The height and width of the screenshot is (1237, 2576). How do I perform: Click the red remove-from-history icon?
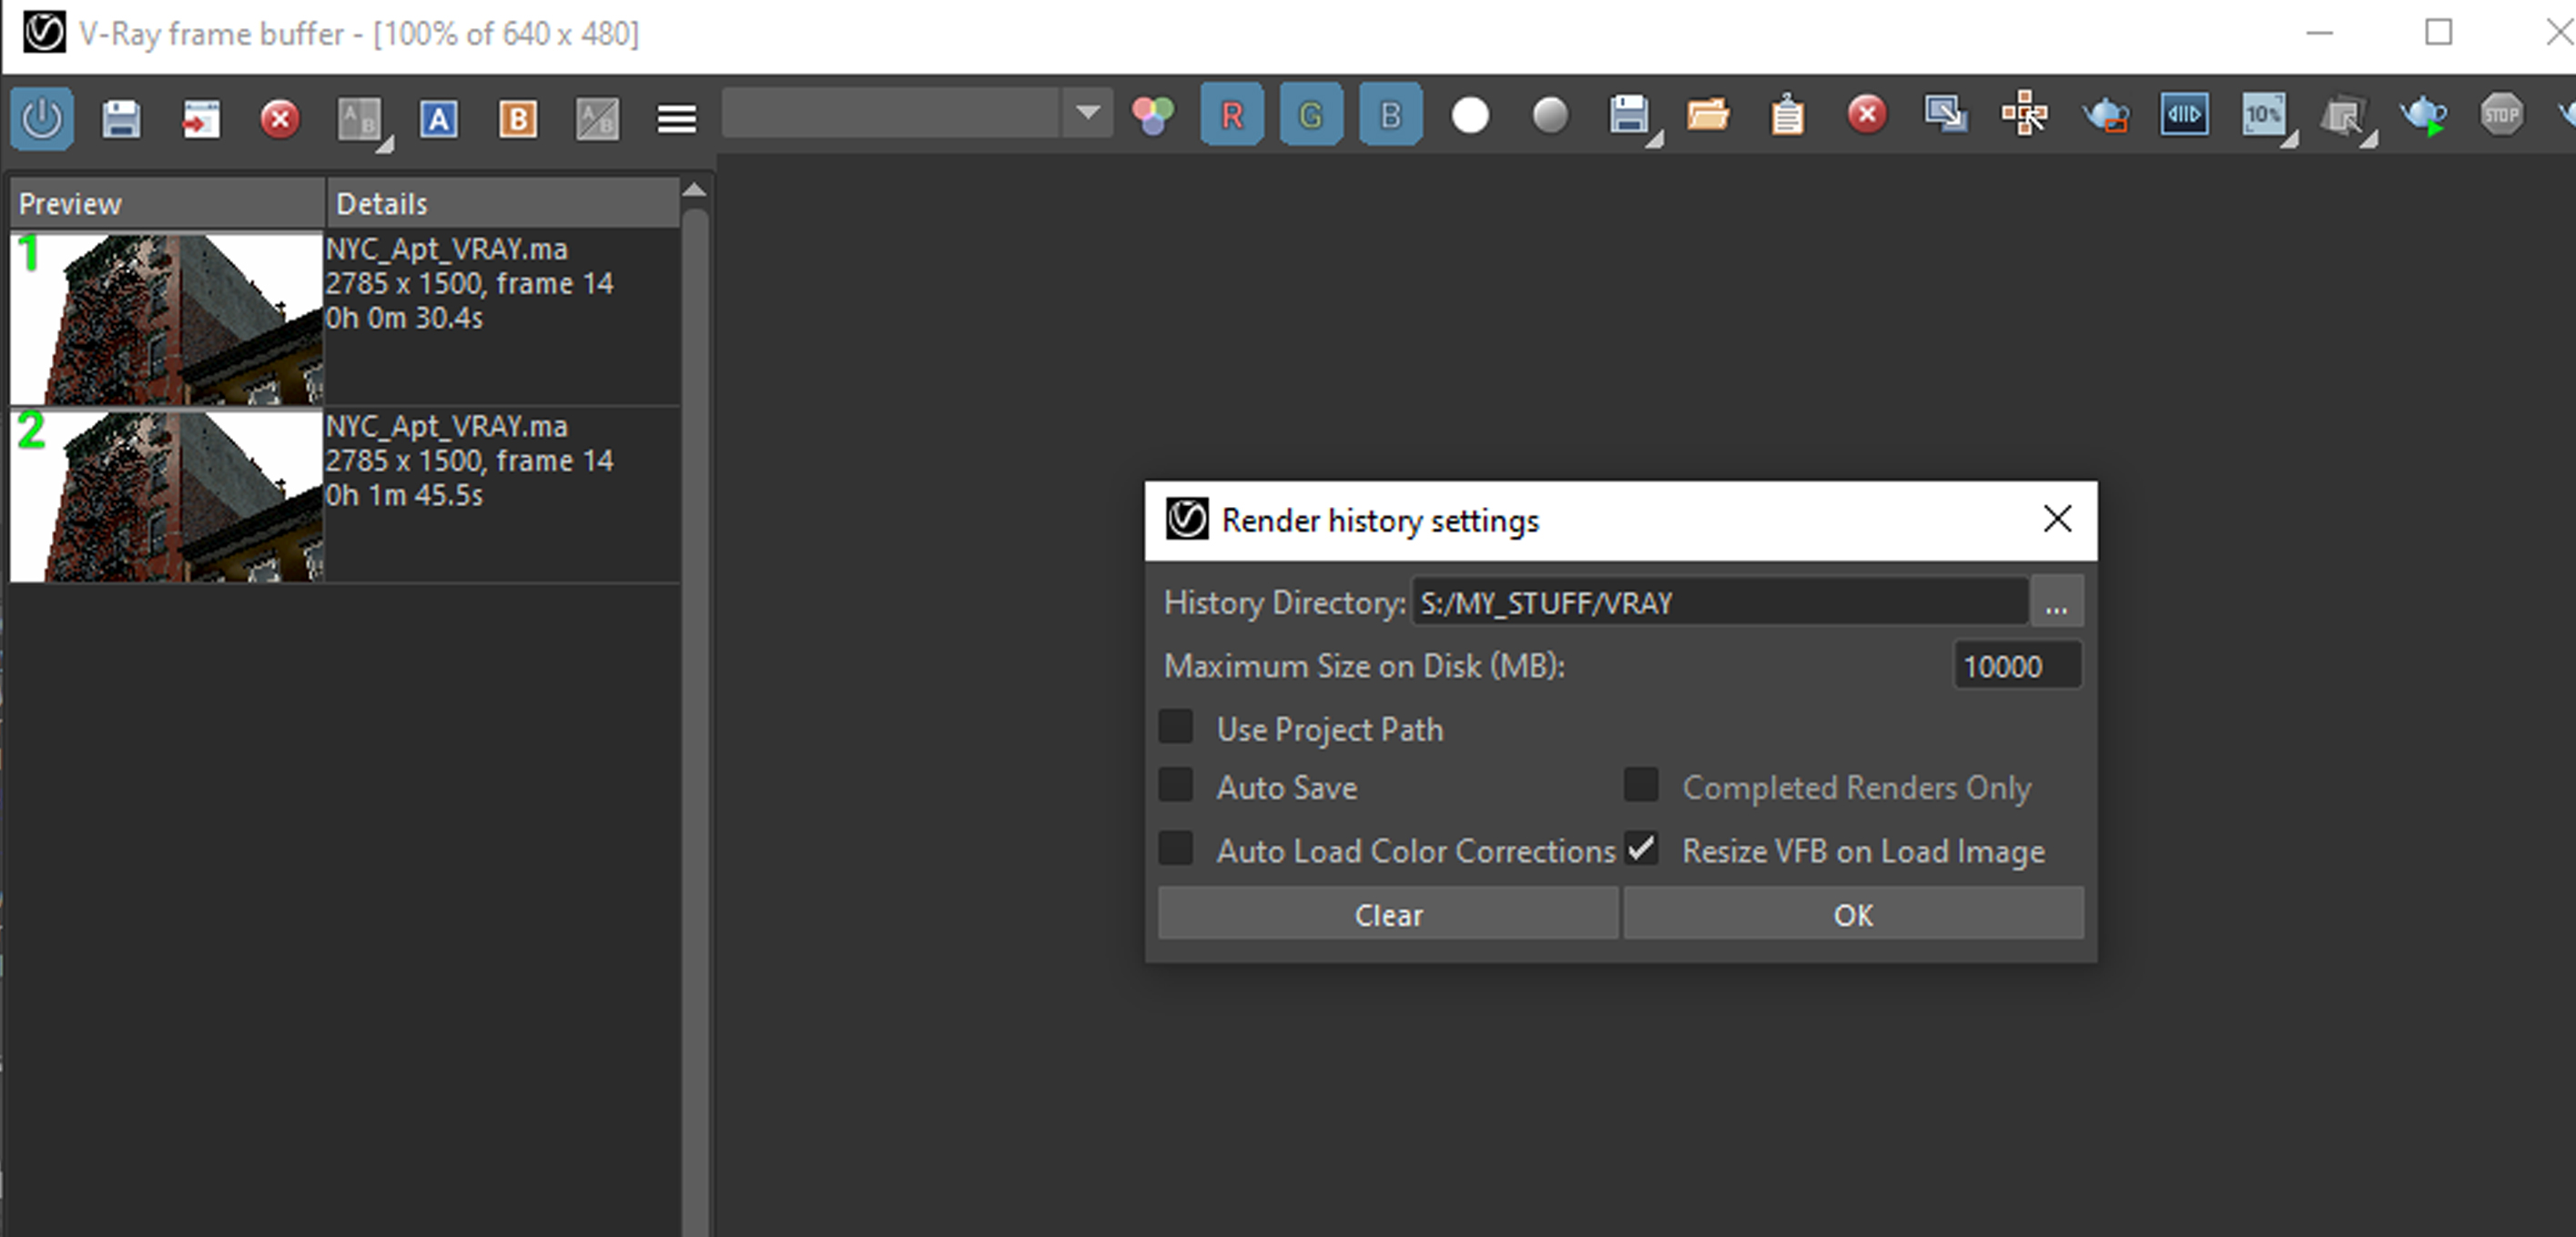279,119
